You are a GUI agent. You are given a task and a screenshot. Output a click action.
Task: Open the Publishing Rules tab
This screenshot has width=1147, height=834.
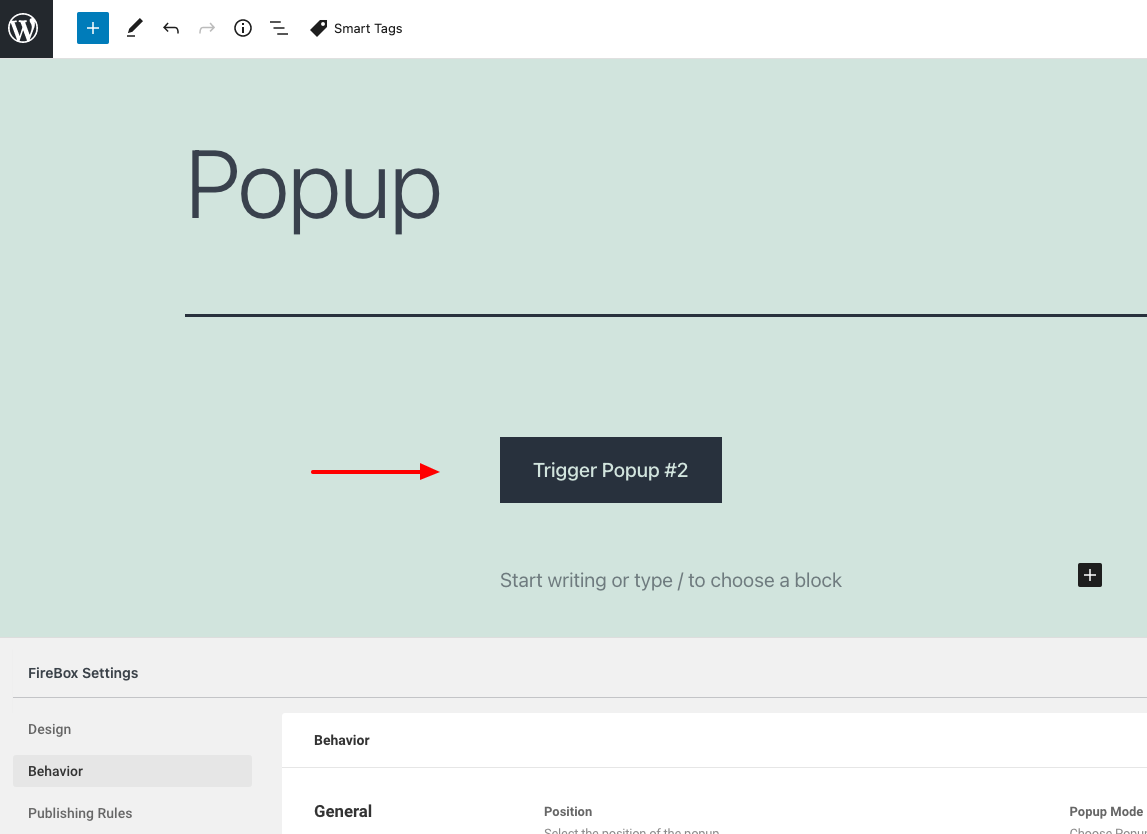[80, 813]
